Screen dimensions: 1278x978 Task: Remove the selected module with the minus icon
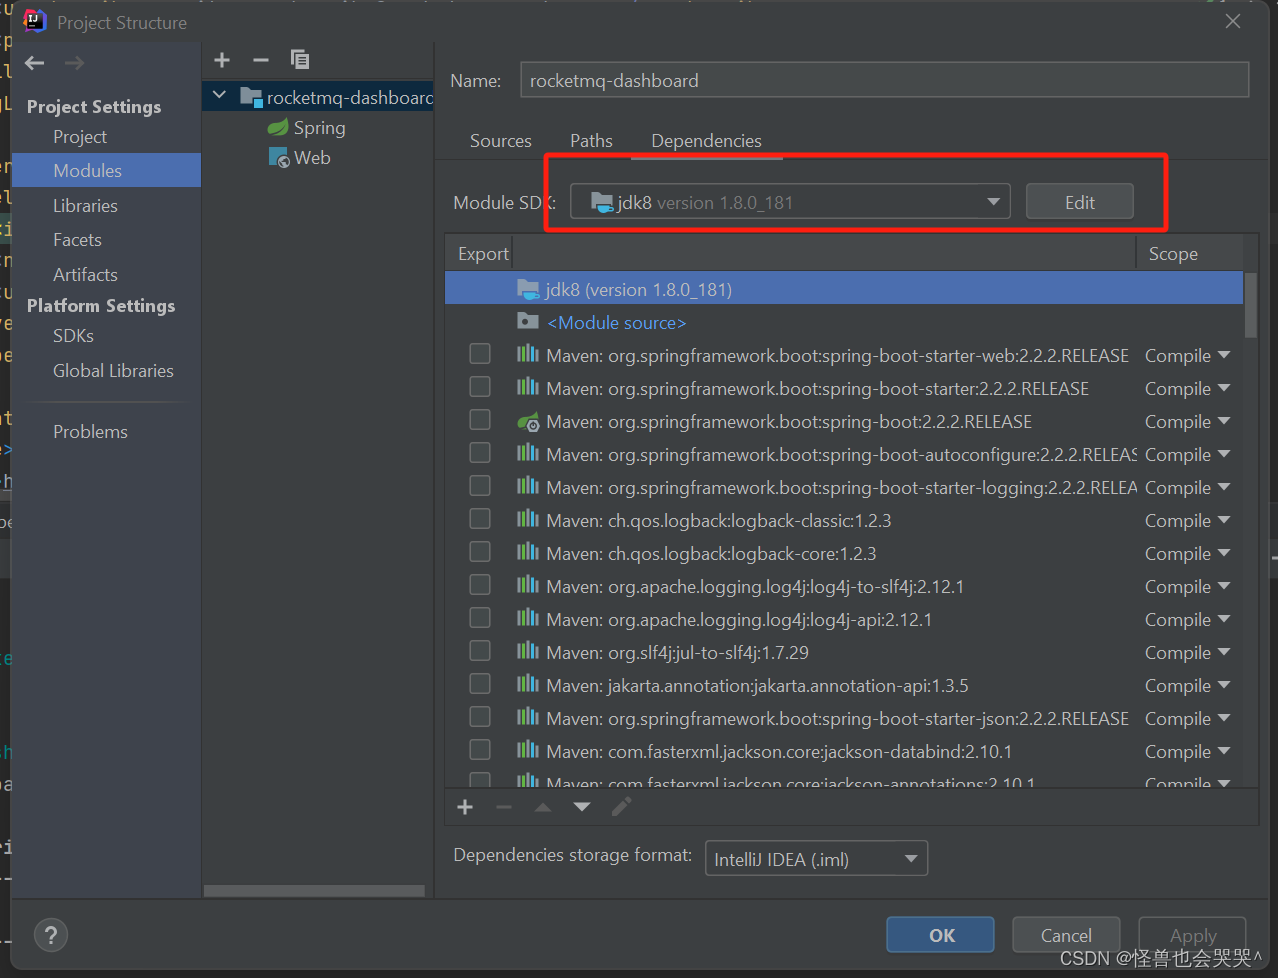pyautogui.click(x=261, y=60)
